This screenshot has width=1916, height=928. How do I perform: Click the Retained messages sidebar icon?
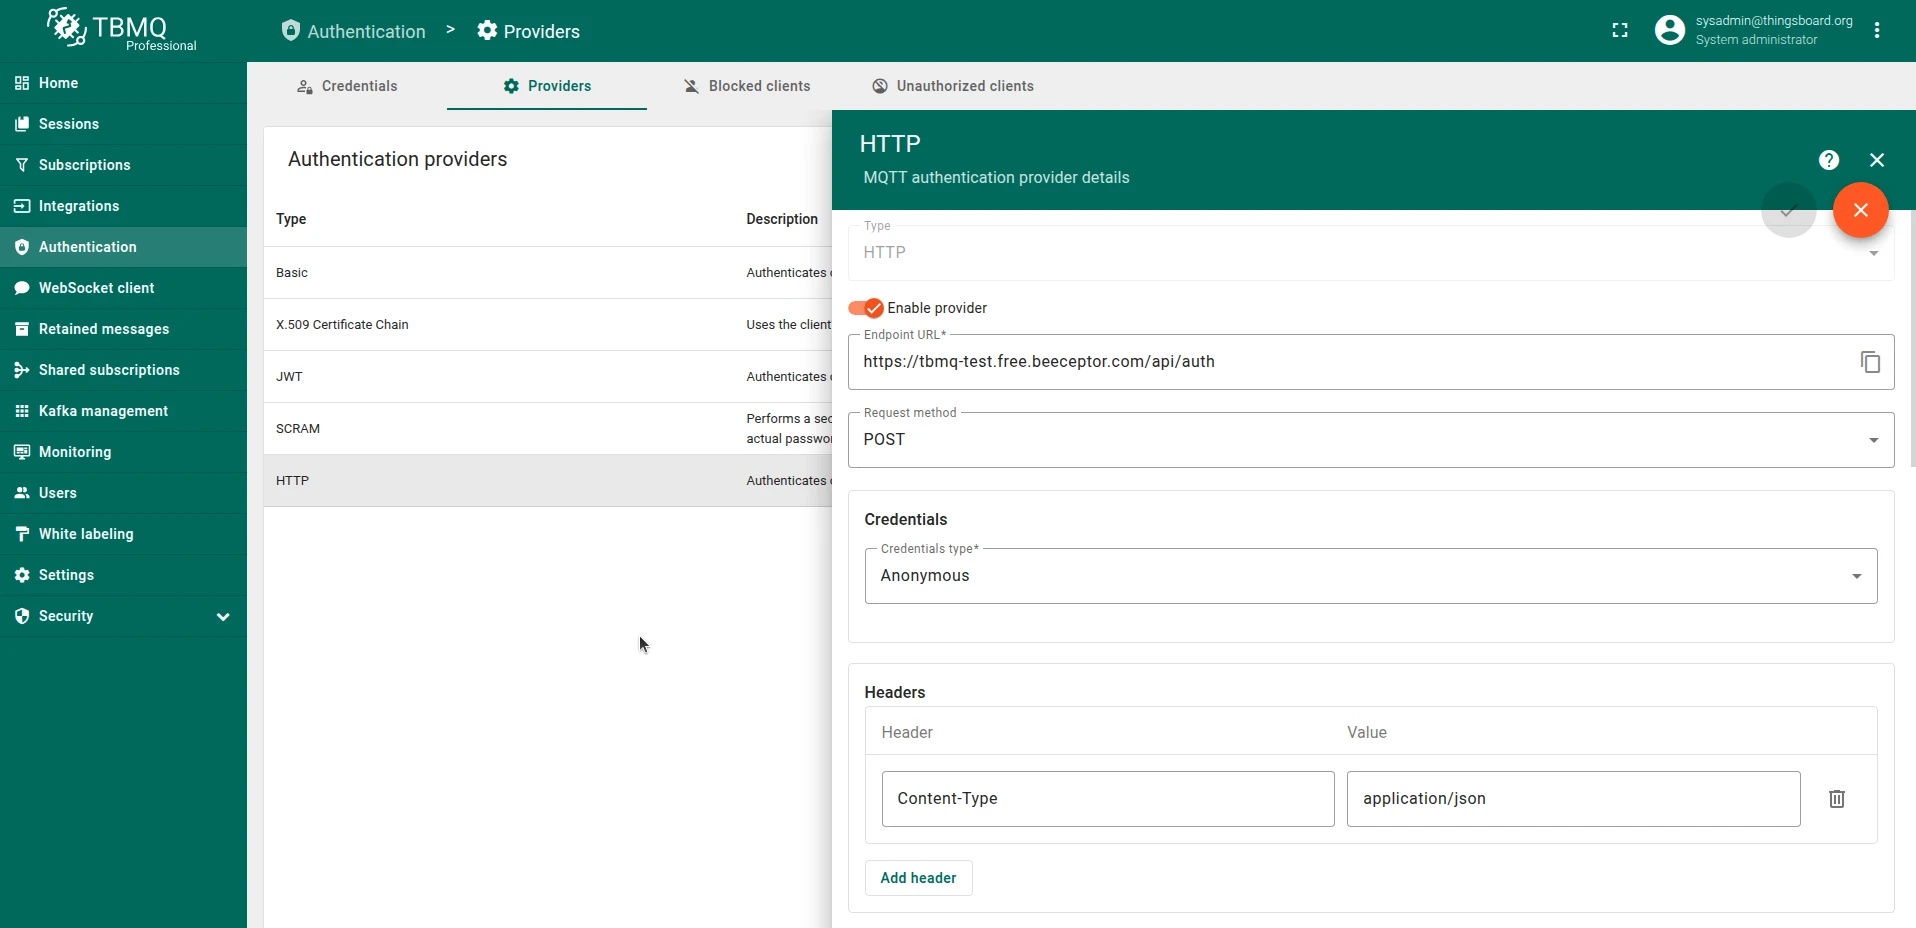click(x=22, y=329)
